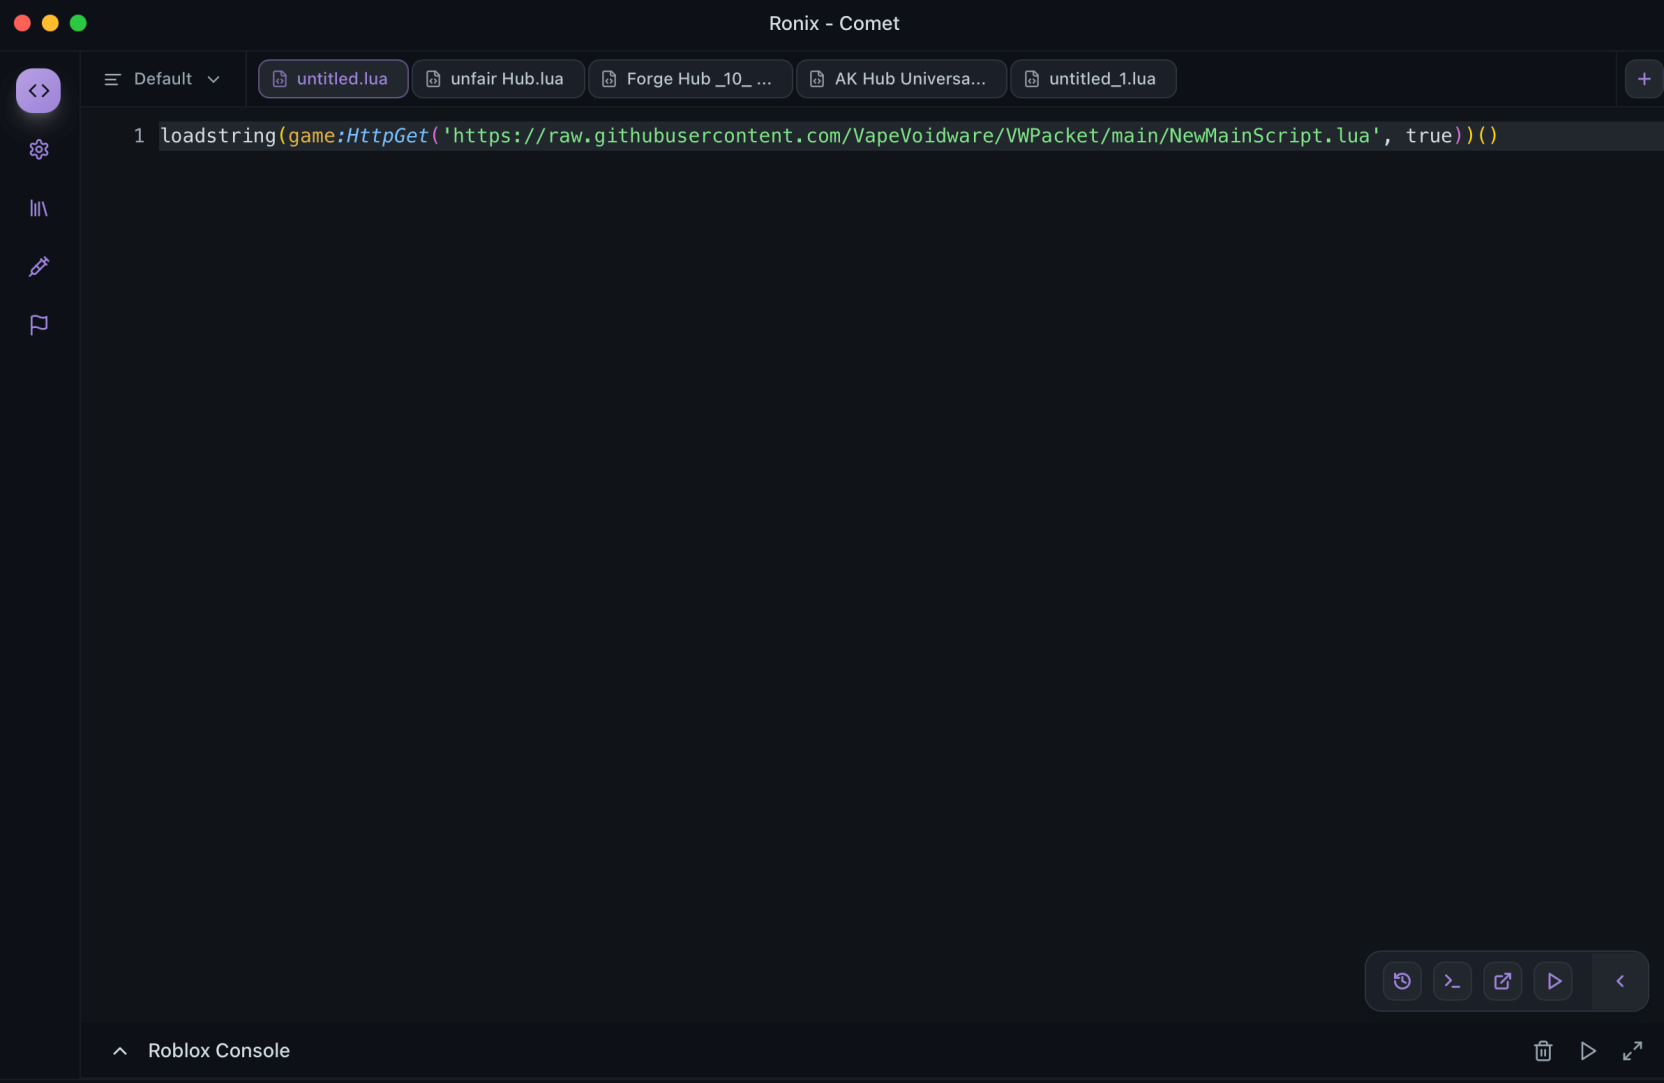Select the inject syringe icon
The width and height of the screenshot is (1664, 1083).
[38, 267]
